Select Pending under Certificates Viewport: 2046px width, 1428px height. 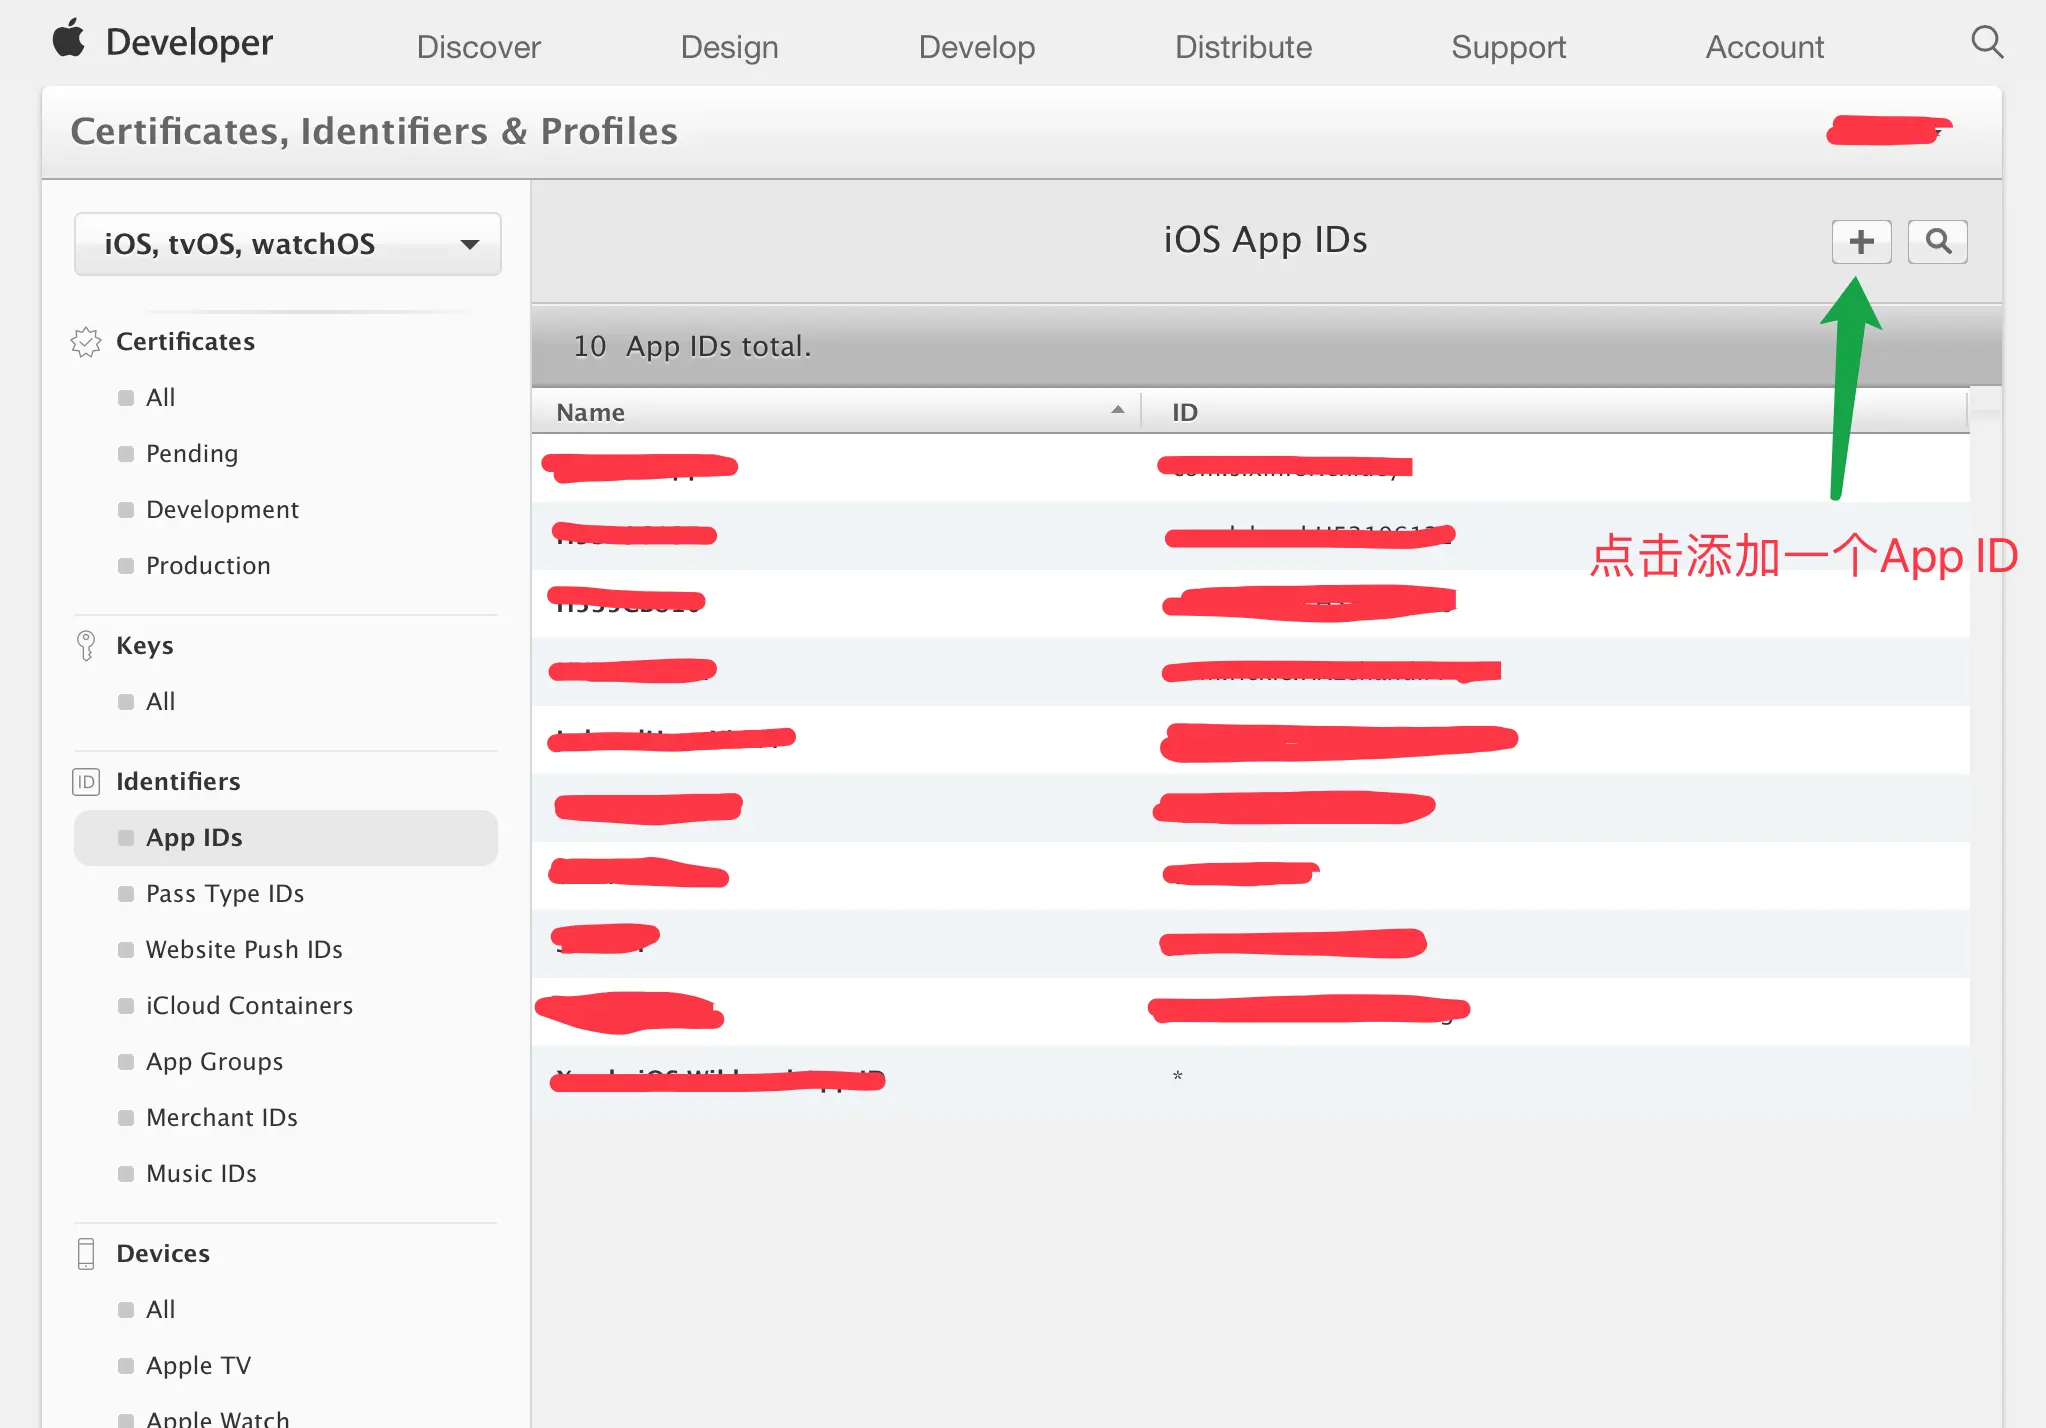(x=192, y=454)
